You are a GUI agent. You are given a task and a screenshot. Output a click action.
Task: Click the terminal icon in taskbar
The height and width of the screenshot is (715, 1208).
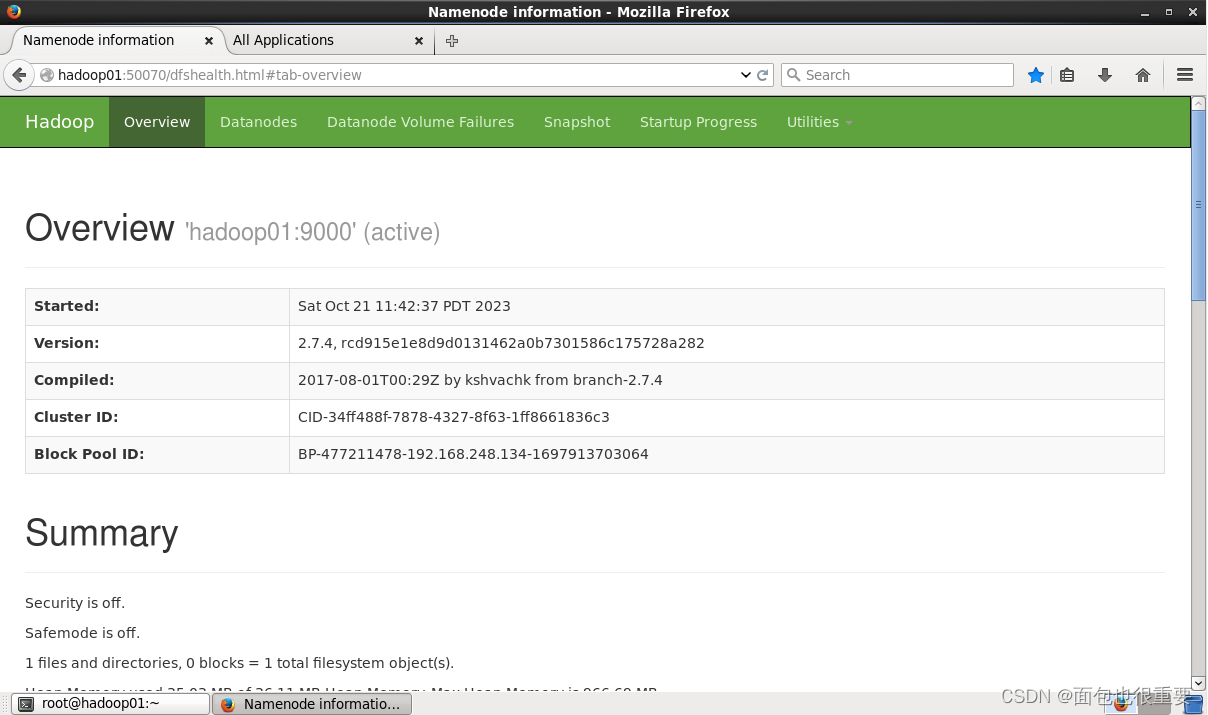[x=28, y=704]
